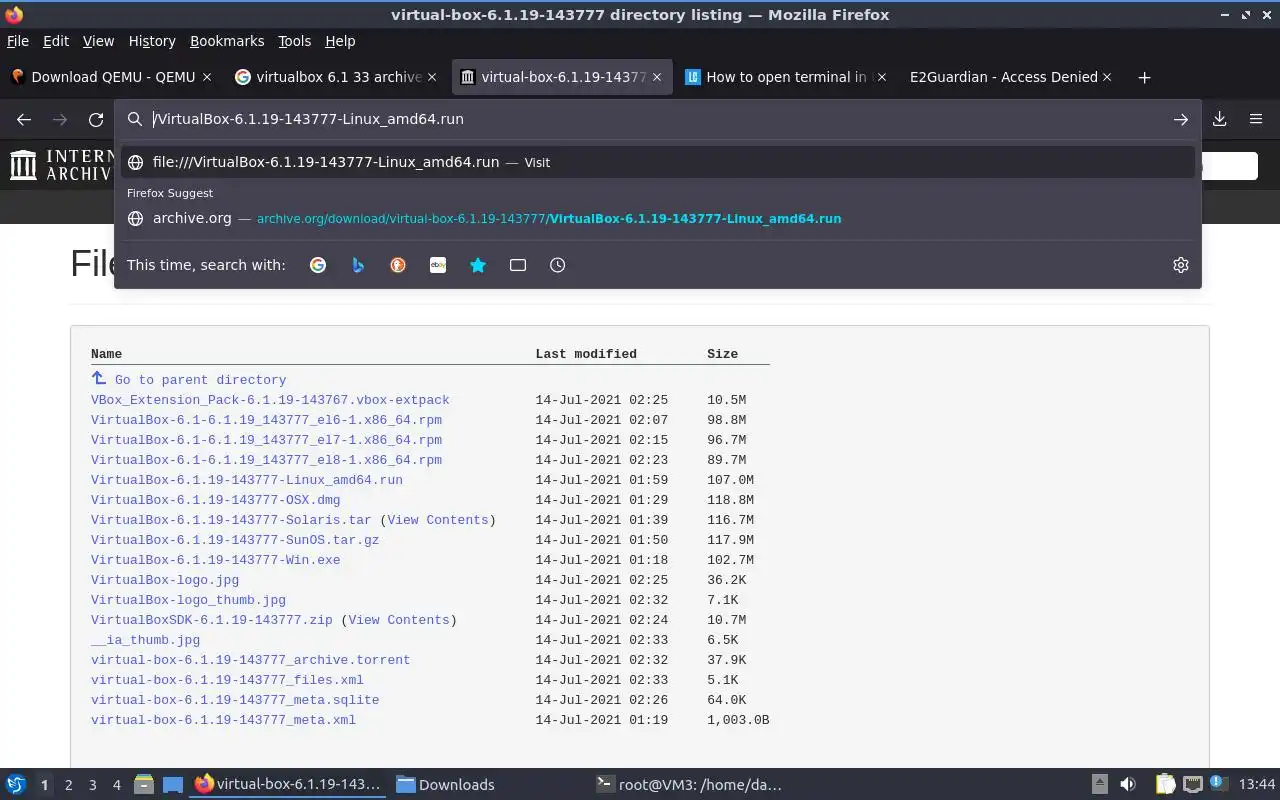Download VirtualBoxSDK-6.1.19-143777.zip

pos(211,620)
